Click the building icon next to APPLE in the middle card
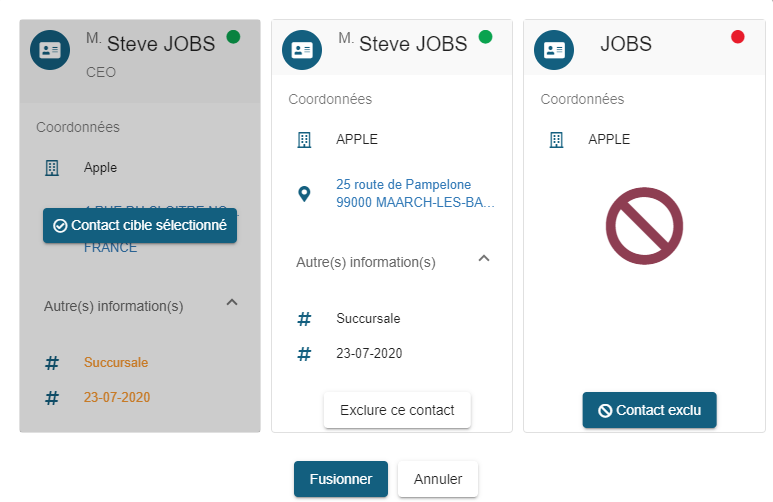 click(x=305, y=140)
